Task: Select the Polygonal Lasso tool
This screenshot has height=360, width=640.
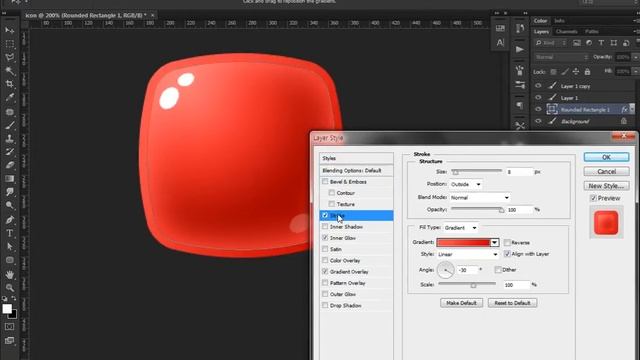Action: (10, 57)
